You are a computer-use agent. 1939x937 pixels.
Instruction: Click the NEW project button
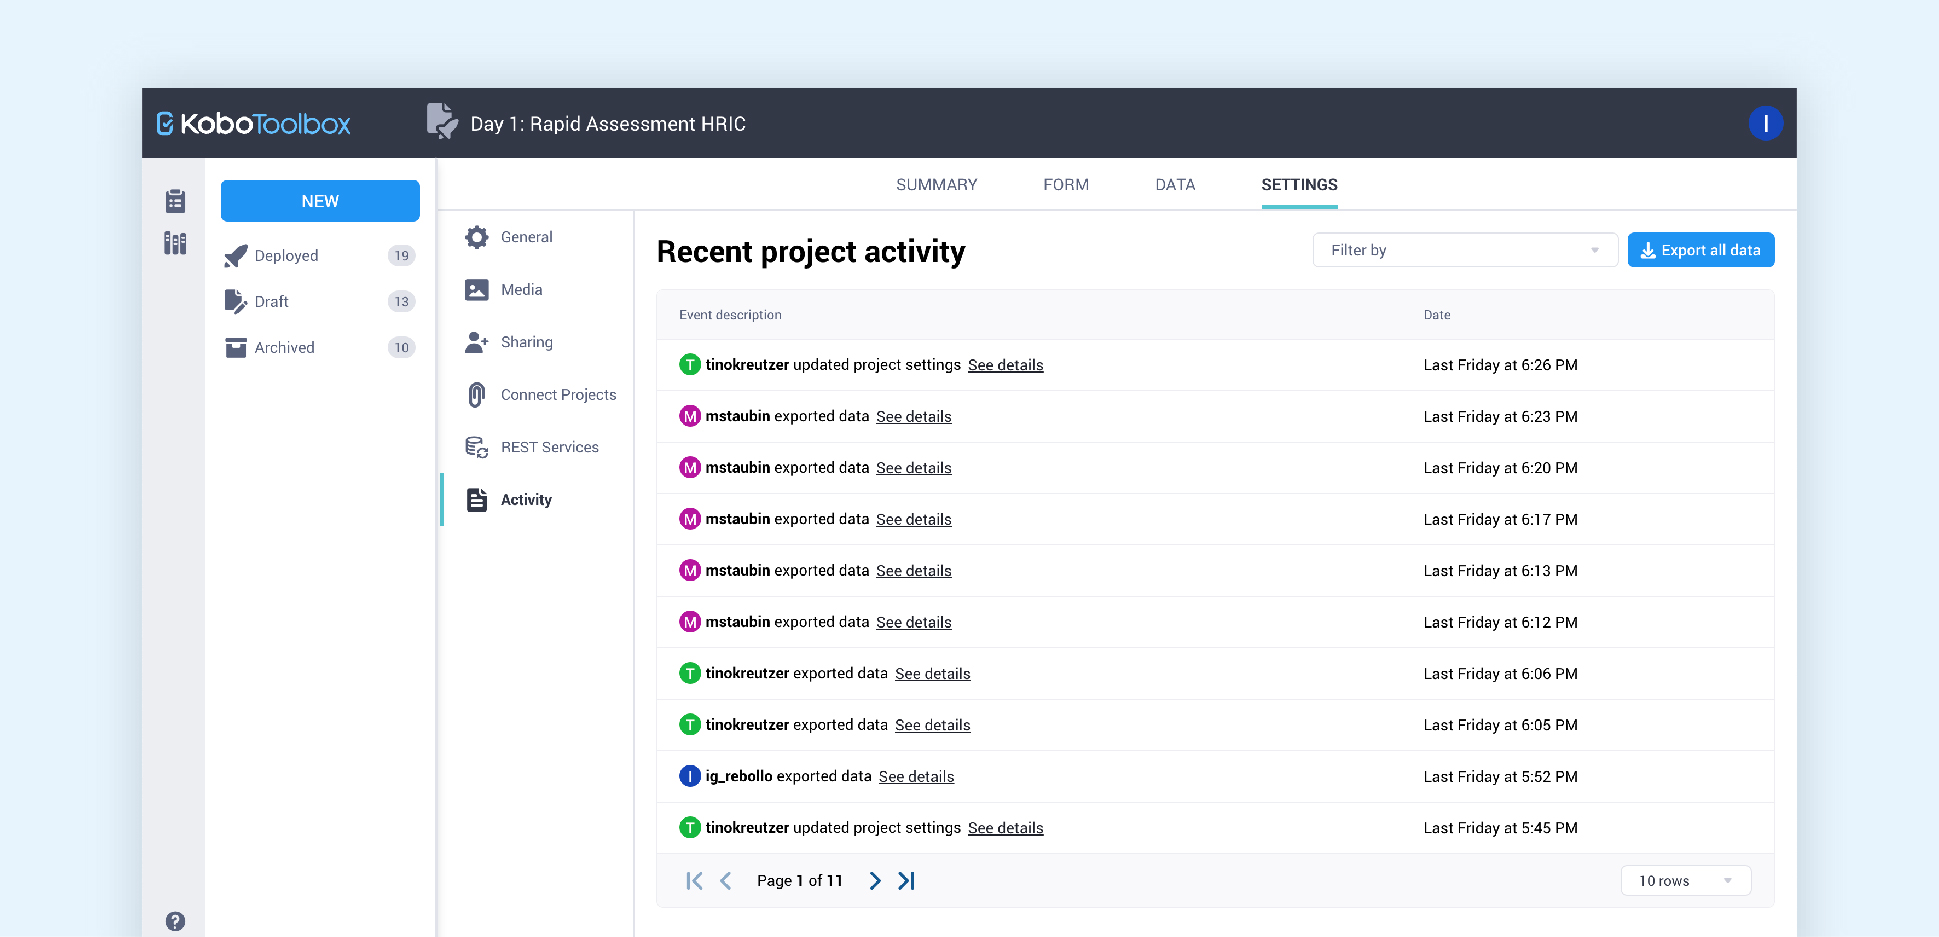[x=320, y=201]
